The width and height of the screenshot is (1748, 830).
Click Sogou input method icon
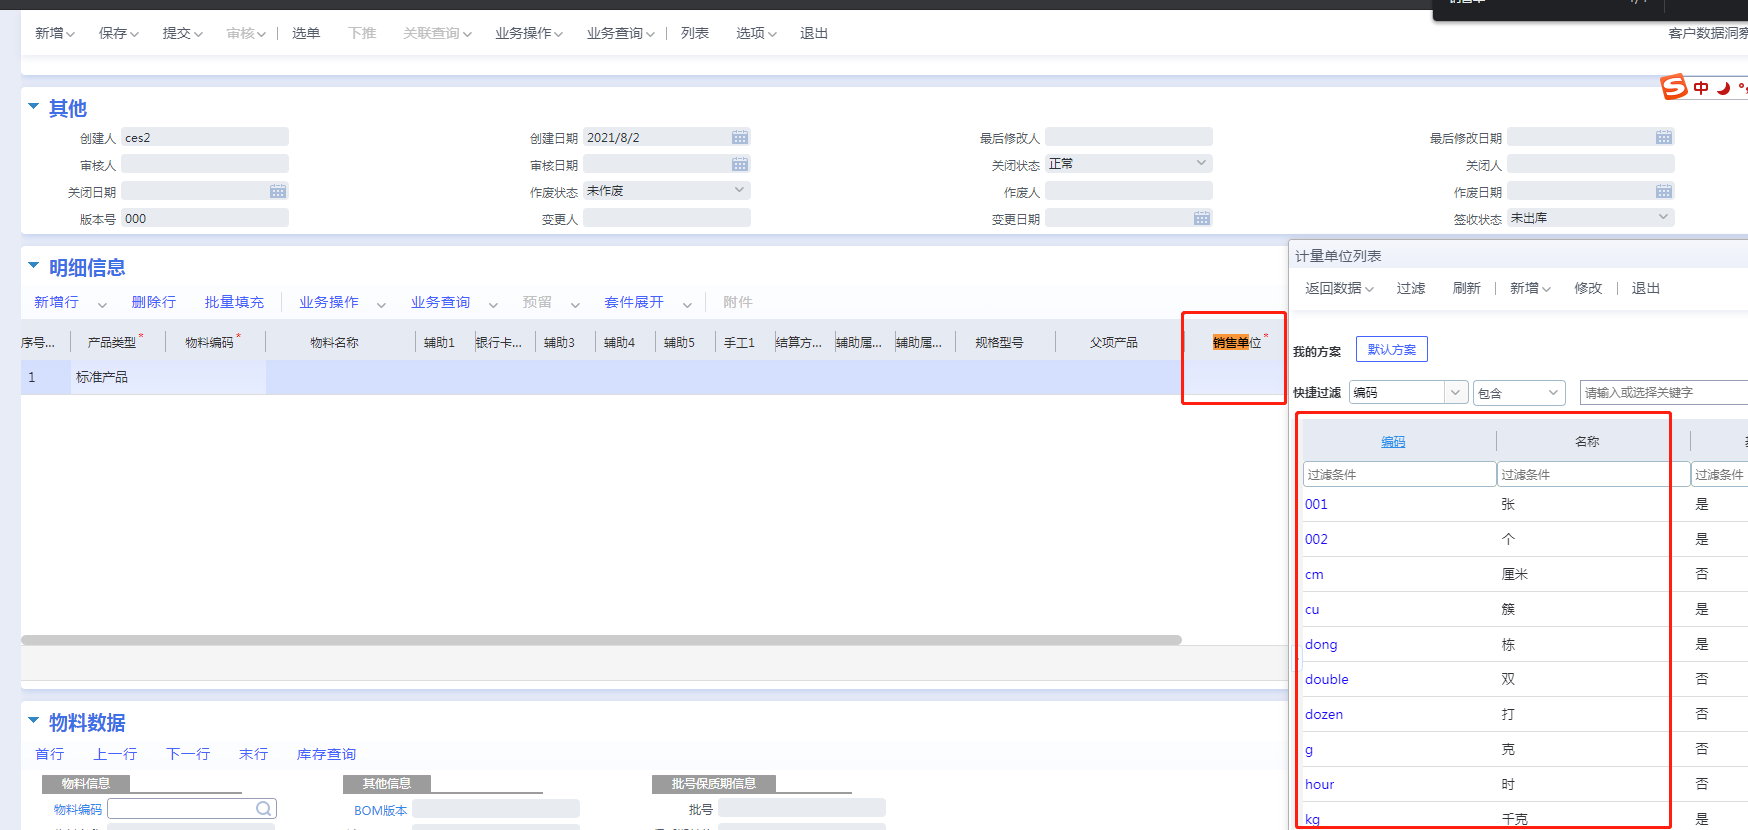point(1675,87)
